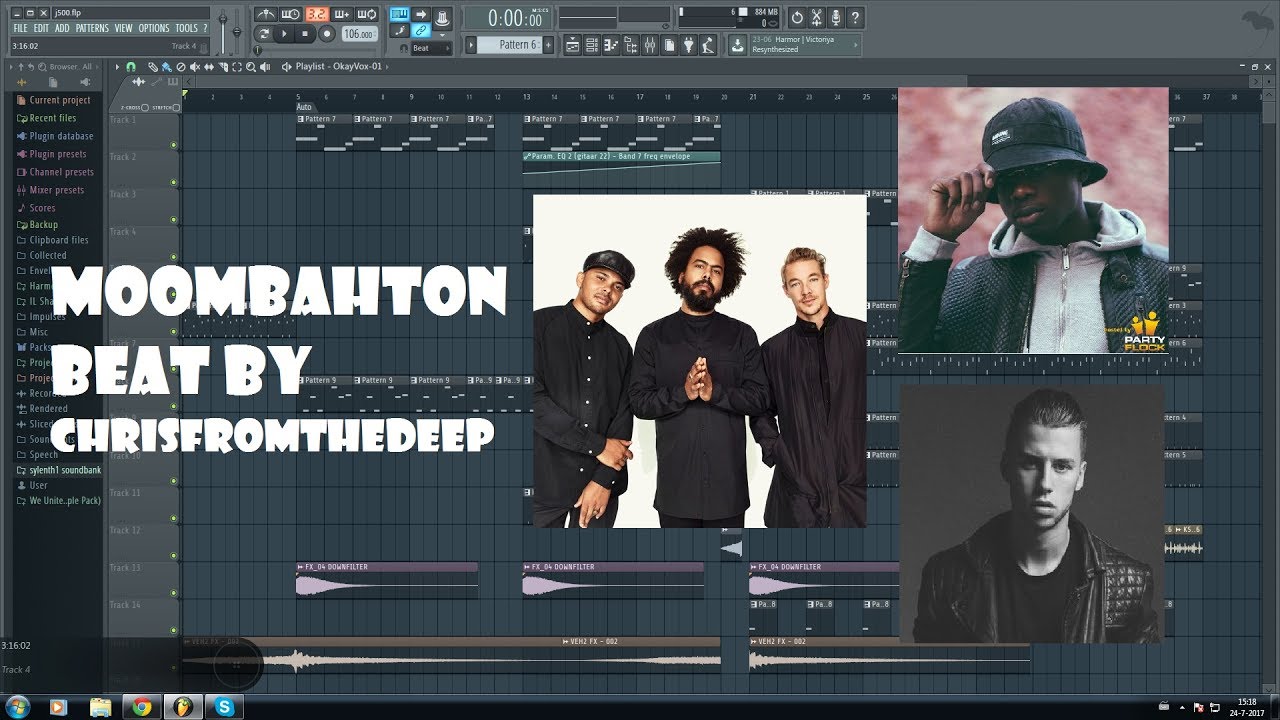Show the Browser from toolbar
The width and height of the screenshot is (1280, 720).
point(631,45)
